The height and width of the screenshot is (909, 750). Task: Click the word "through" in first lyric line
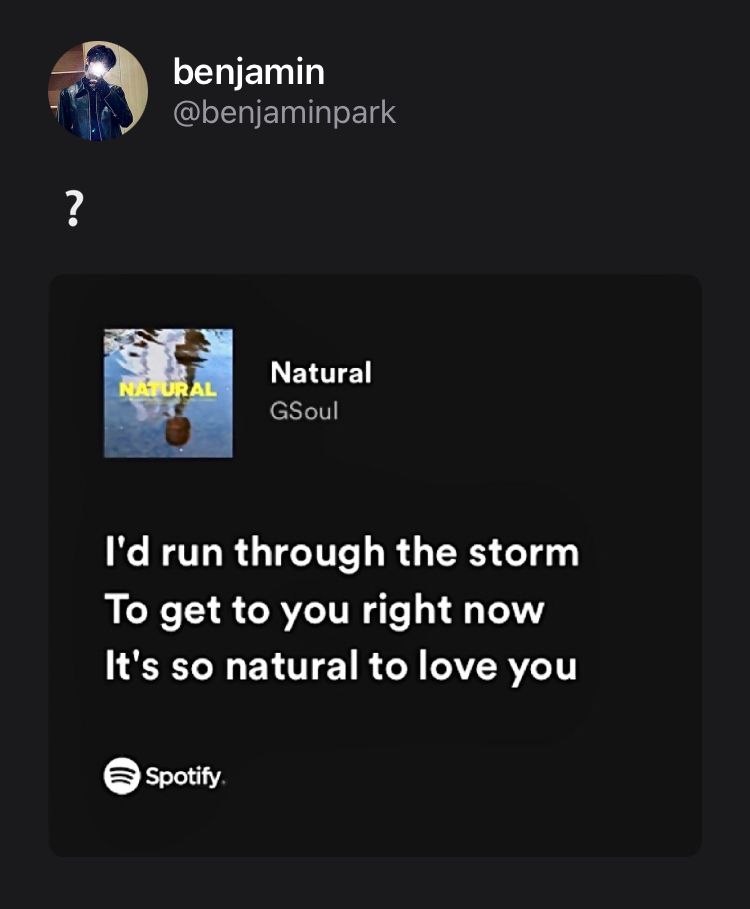pos(308,552)
